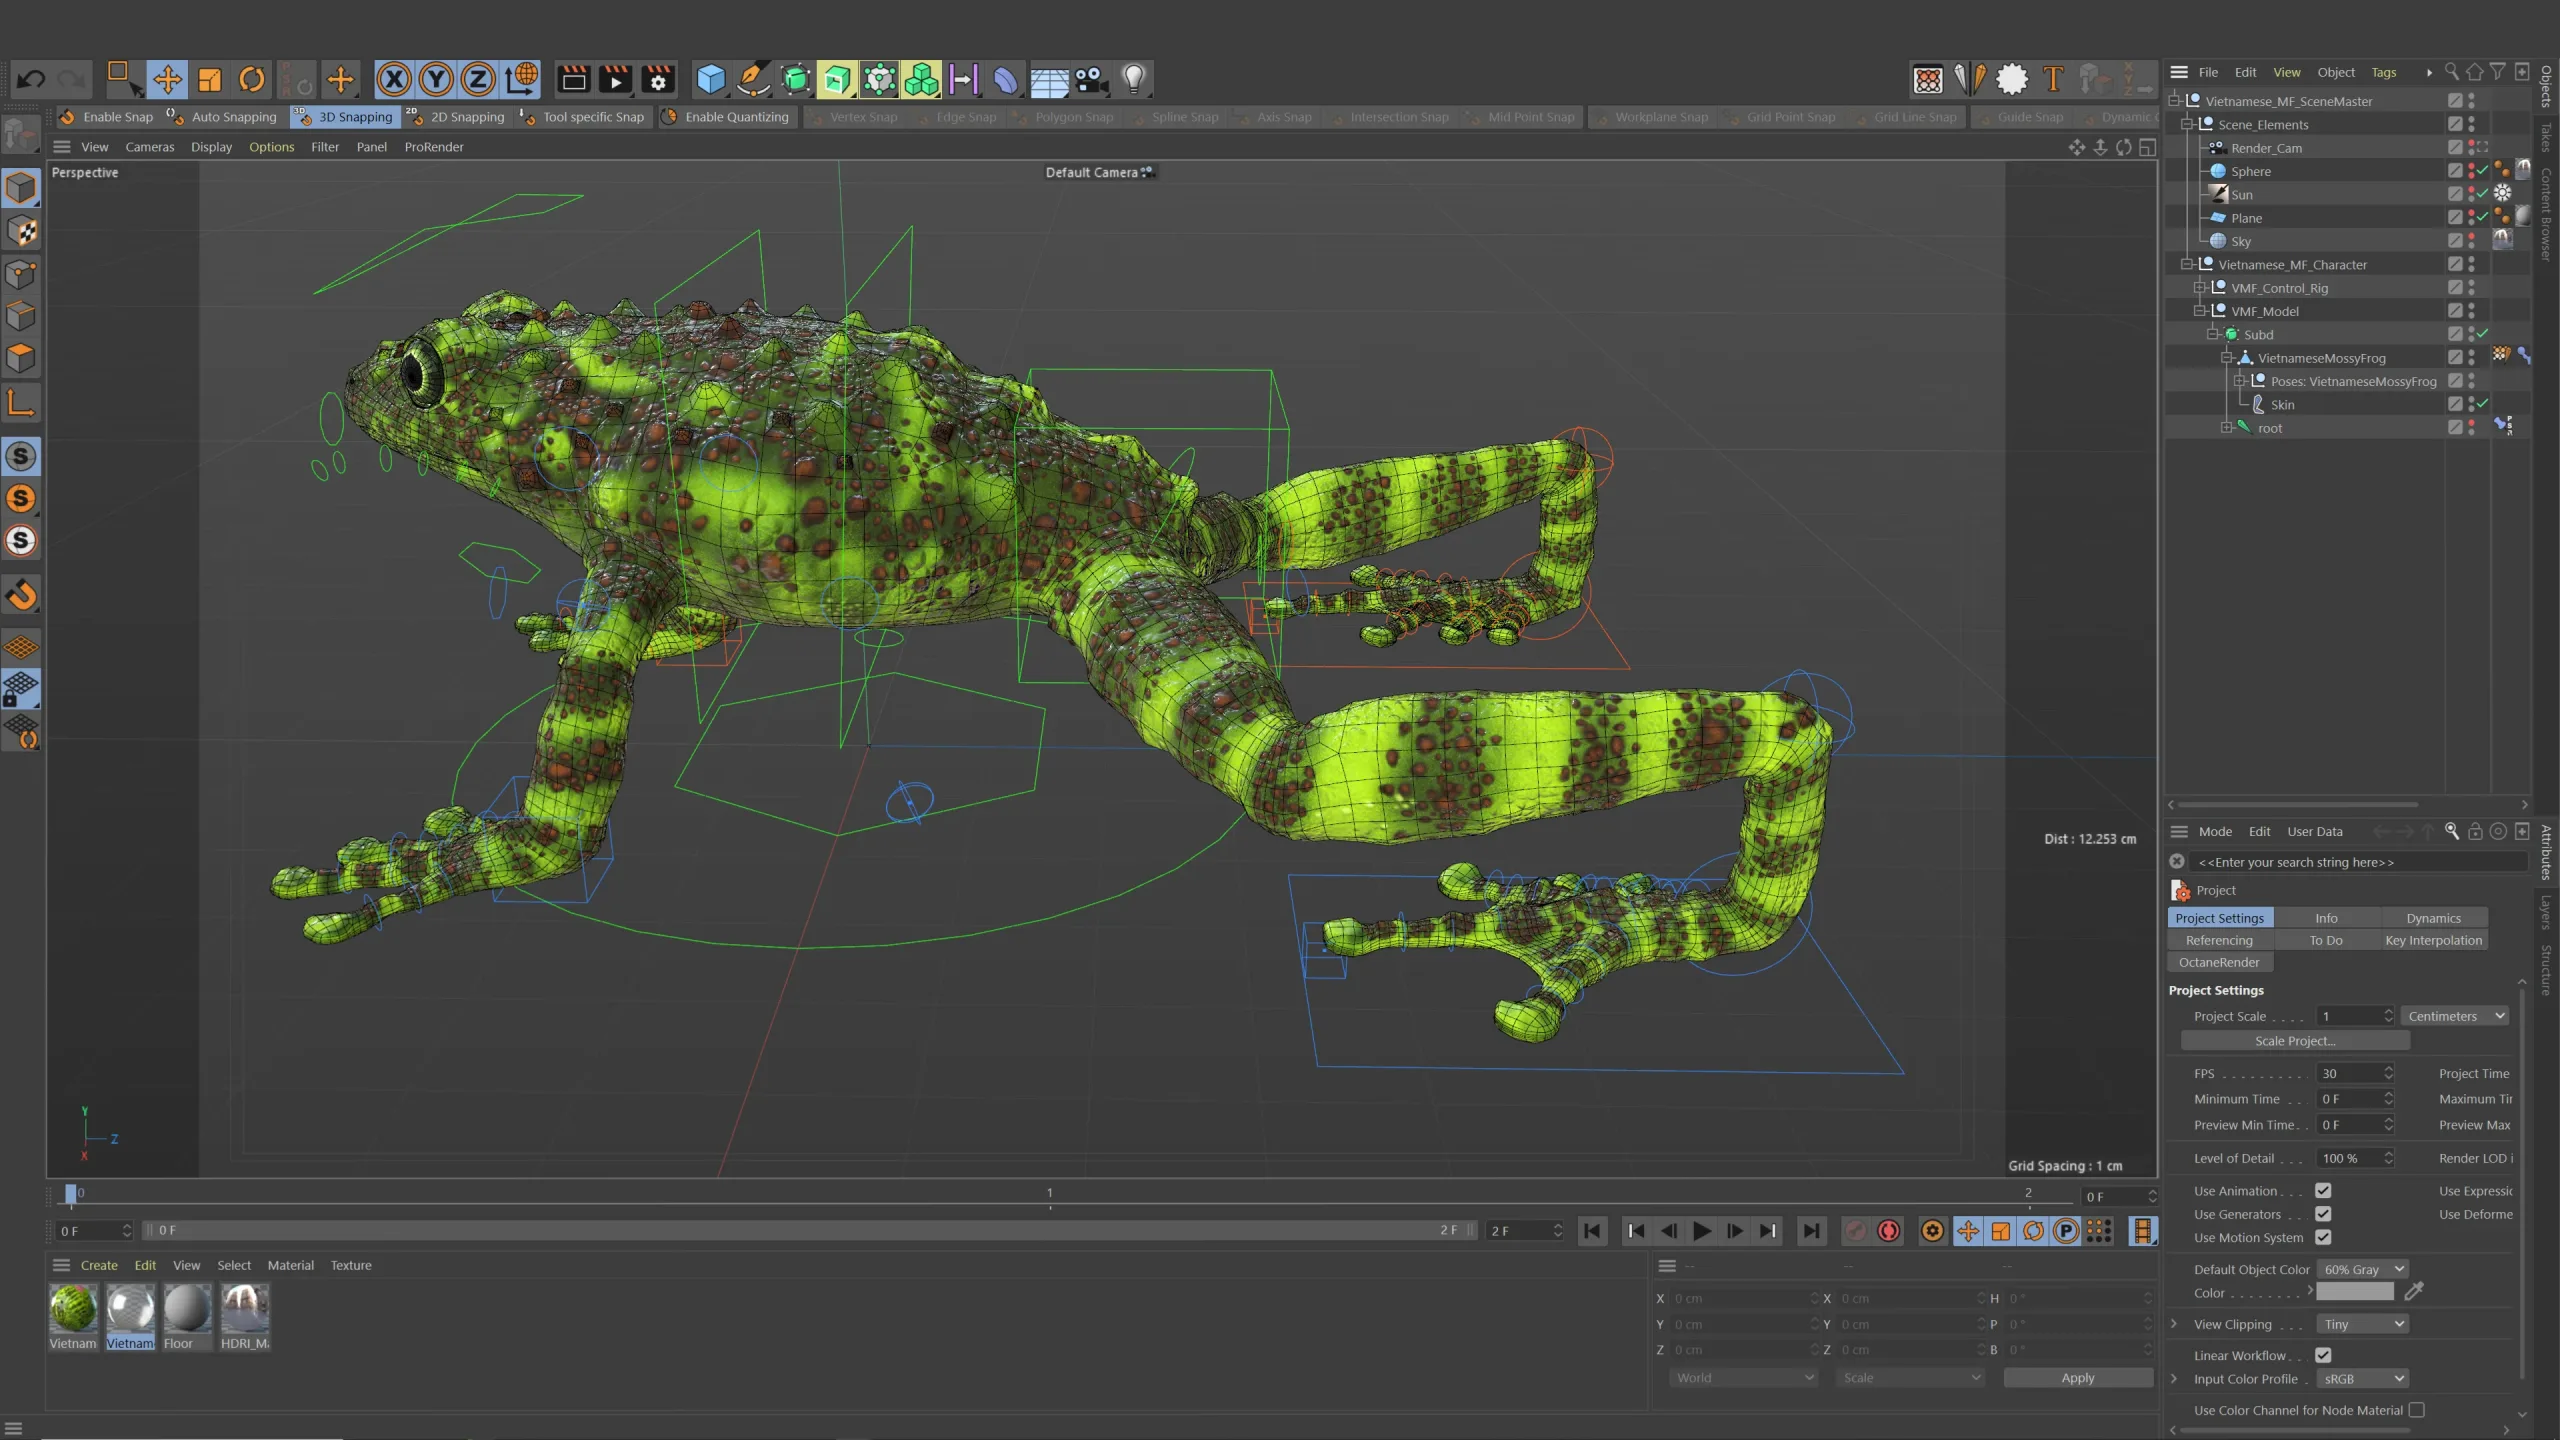Go to start of animation

(x=1592, y=1231)
